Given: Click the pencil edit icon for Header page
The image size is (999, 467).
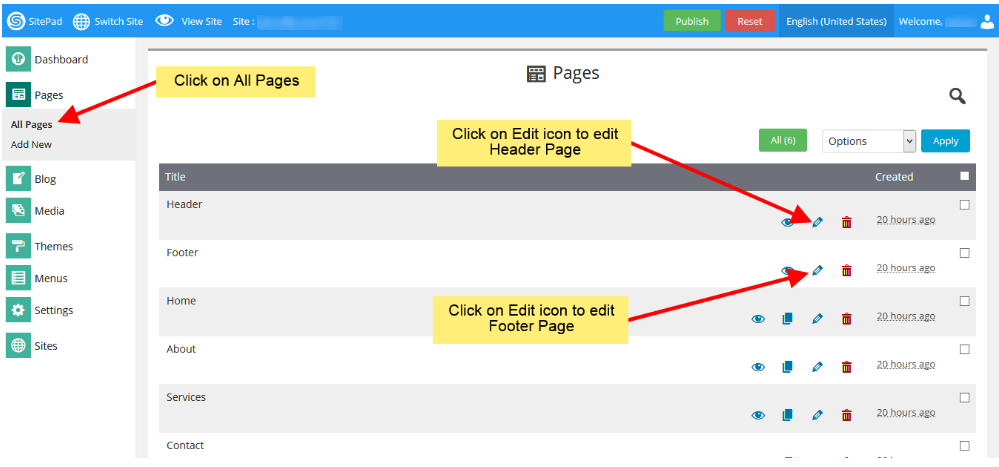Looking at the screenshot, I should (x=817, y=222).
